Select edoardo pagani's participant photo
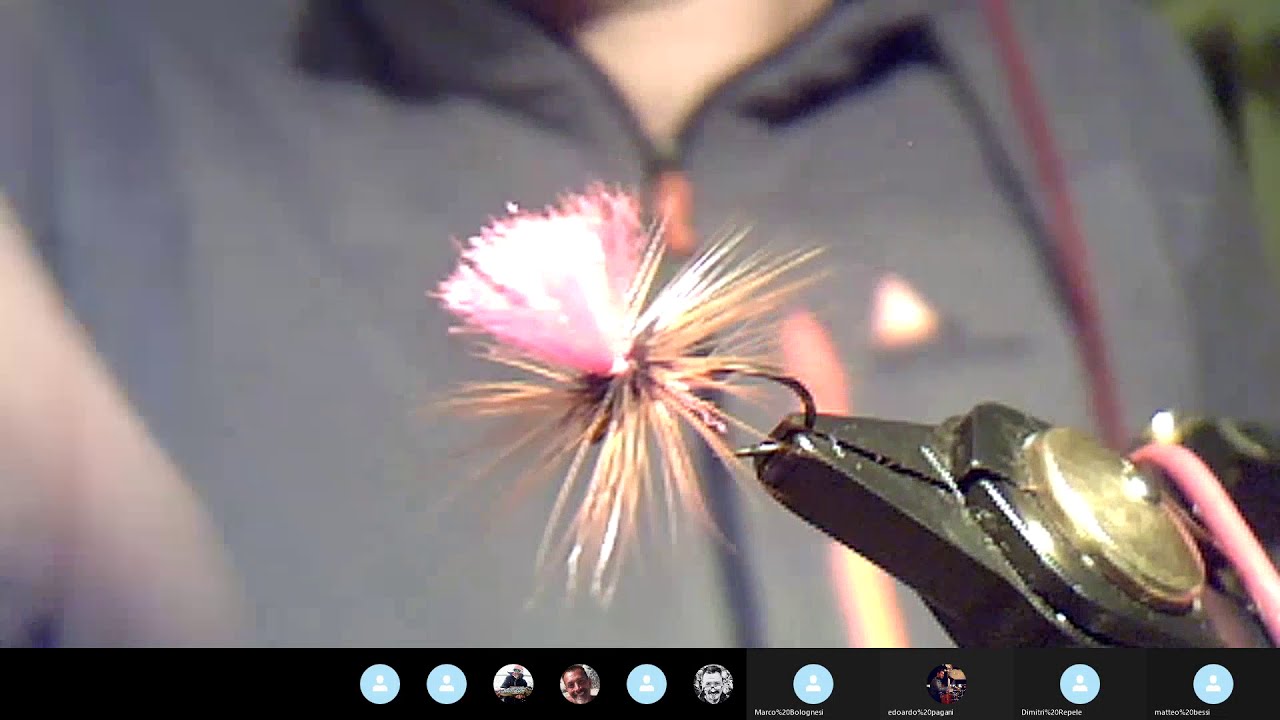This screenshot has height=720, width=1280. coord(946,684)
